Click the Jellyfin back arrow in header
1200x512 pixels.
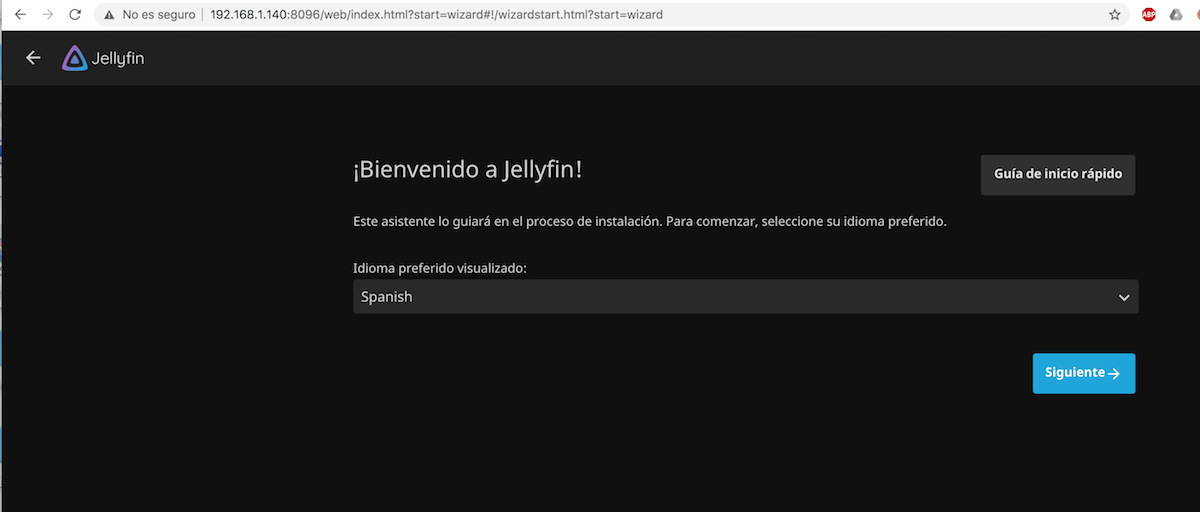33,58
